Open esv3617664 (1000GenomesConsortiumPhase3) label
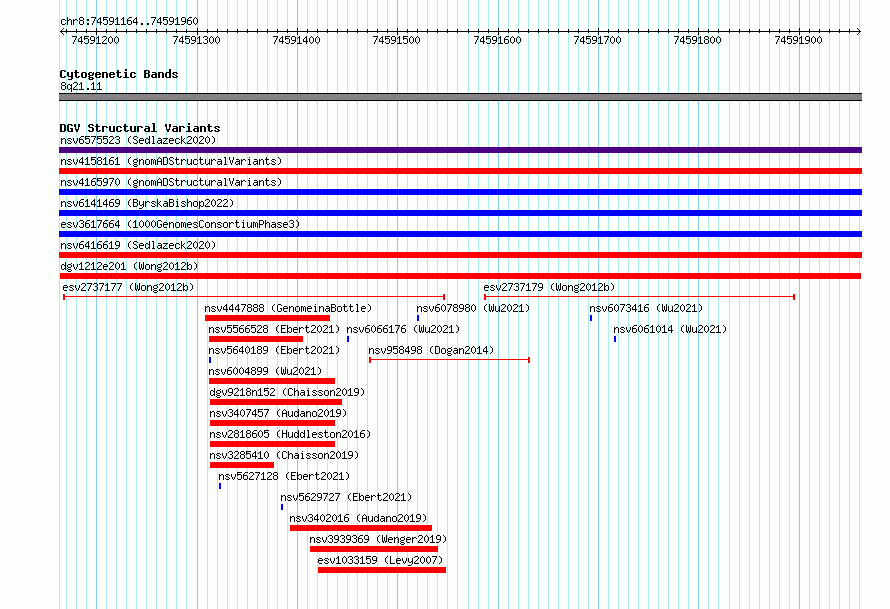 click(x=180, y=224)
